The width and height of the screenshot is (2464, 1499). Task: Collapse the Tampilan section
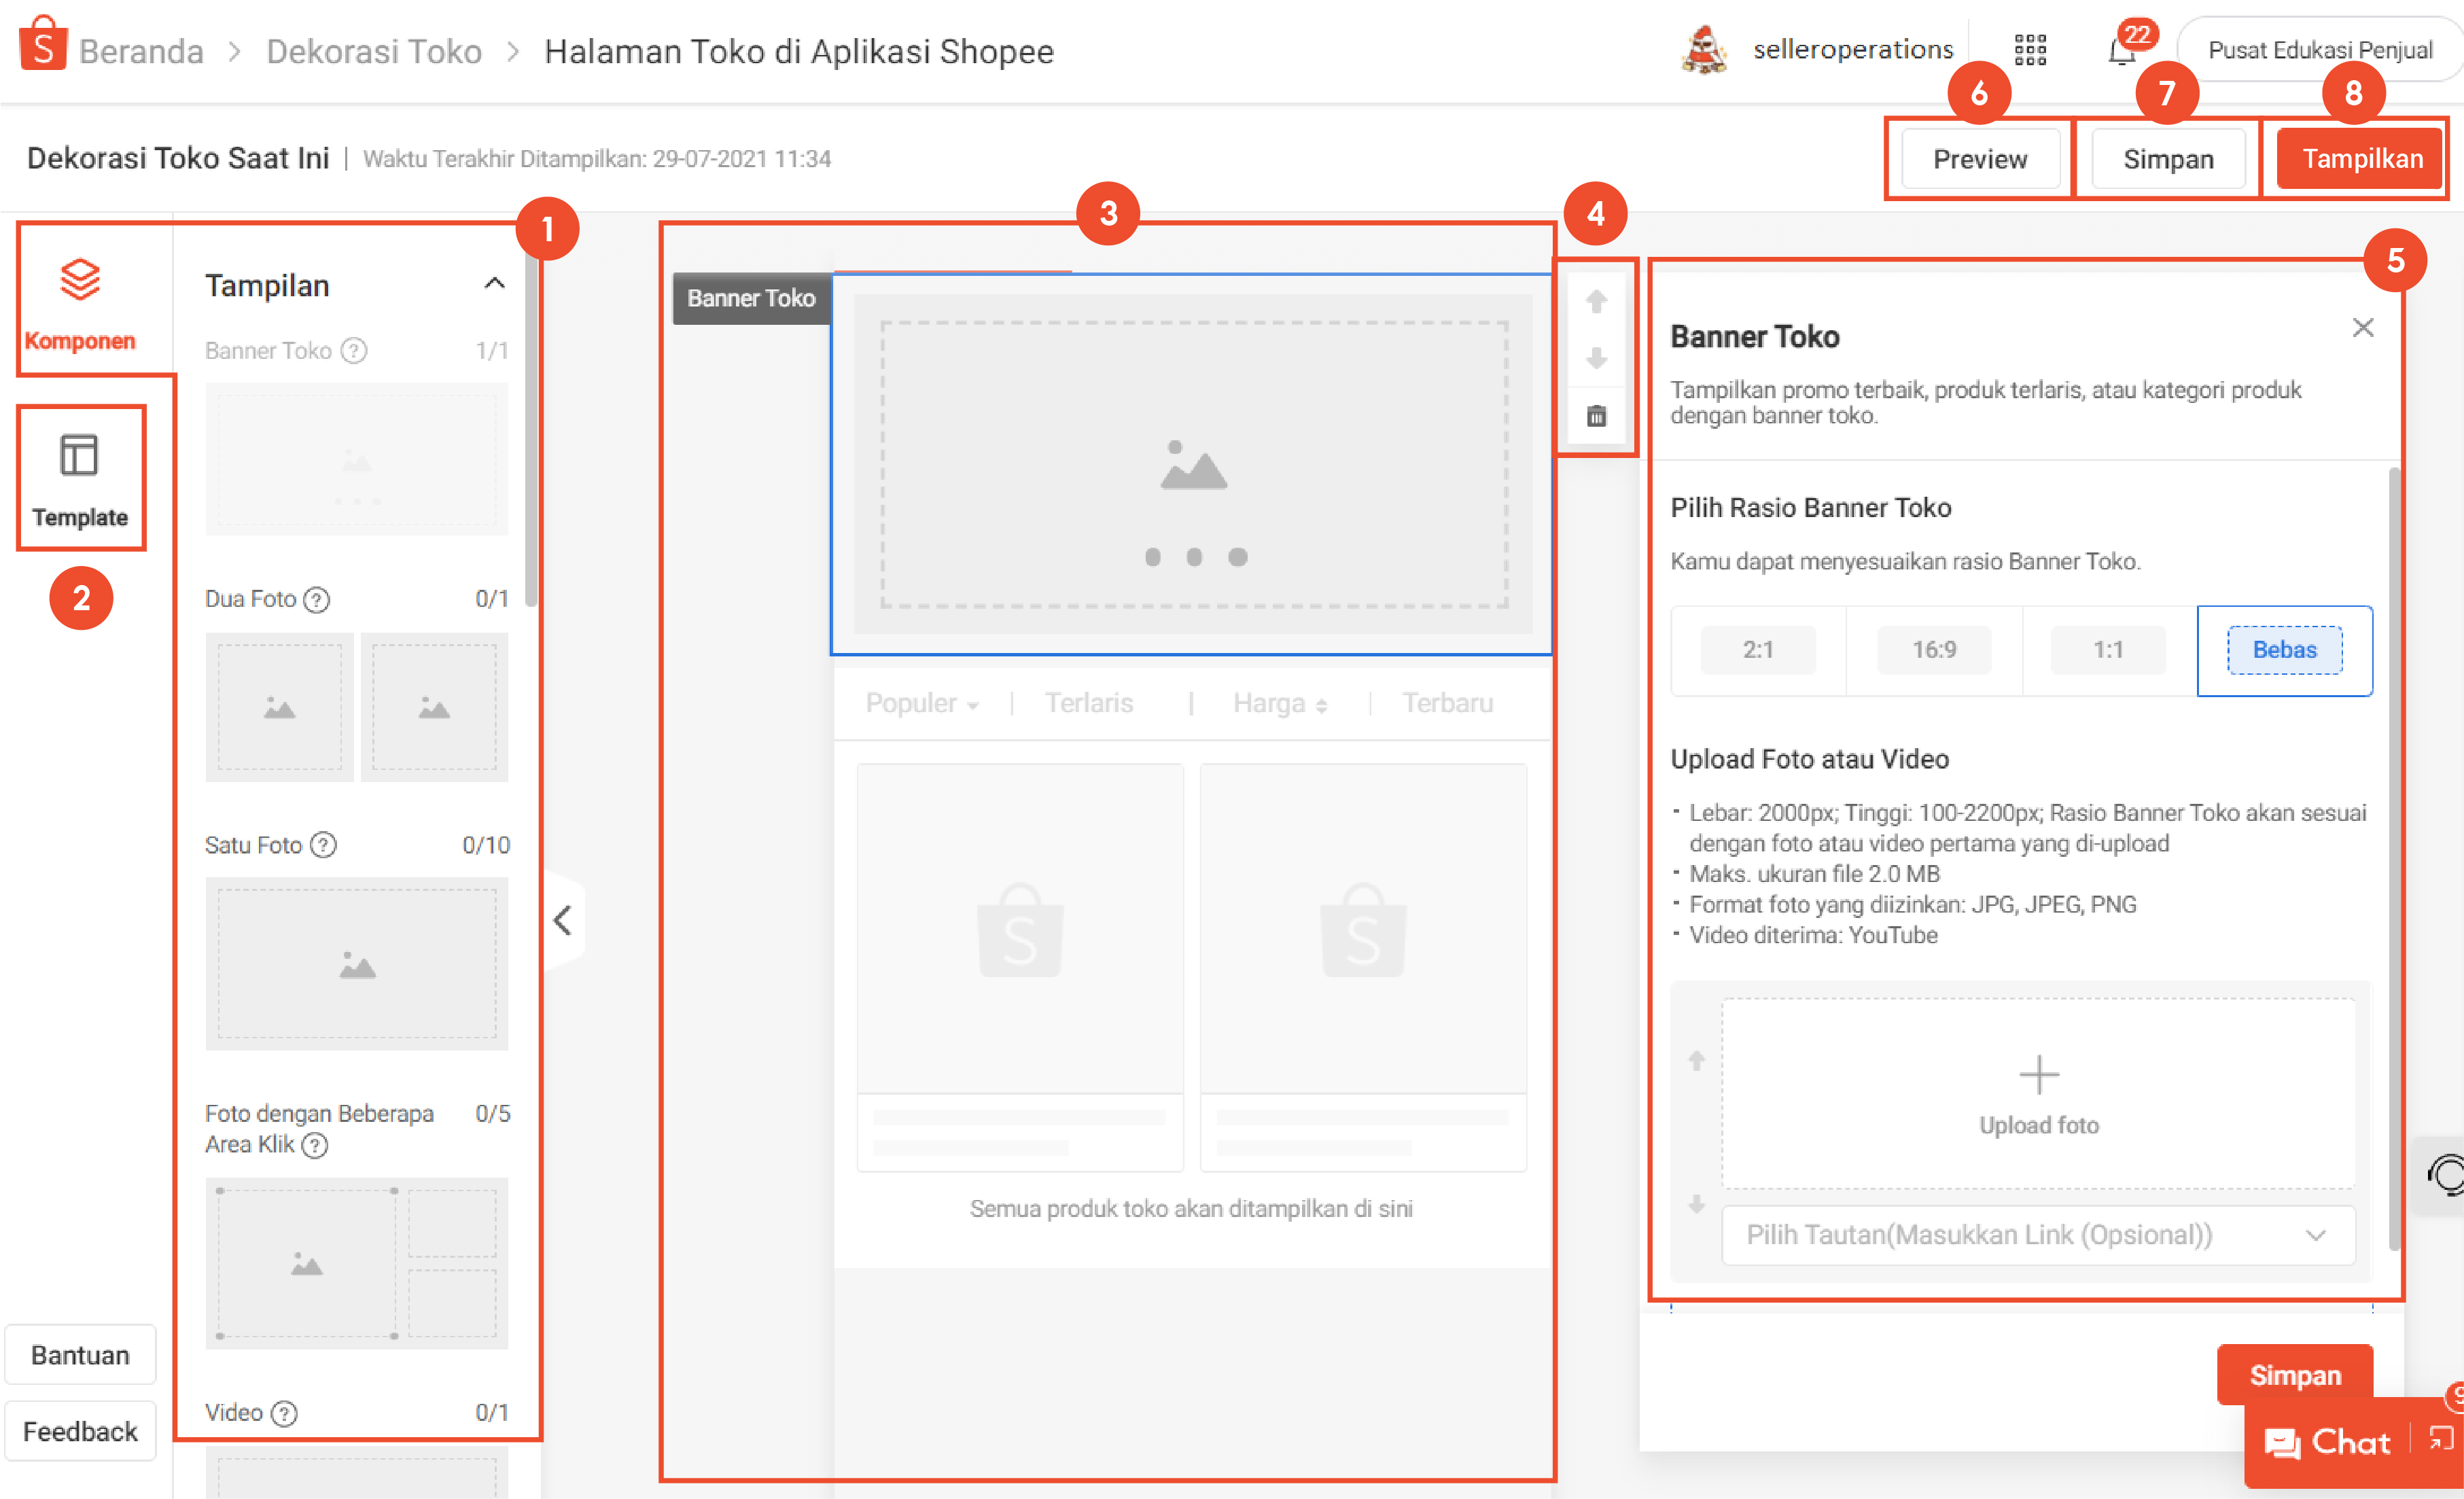[x=494, y=284]
